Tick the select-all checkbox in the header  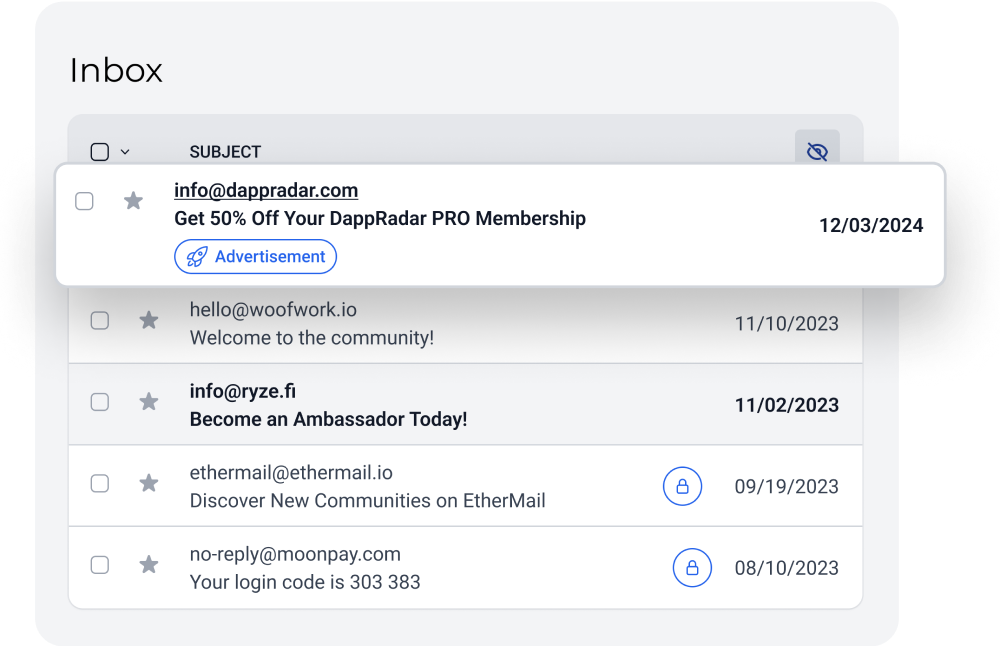click(99, 152)
